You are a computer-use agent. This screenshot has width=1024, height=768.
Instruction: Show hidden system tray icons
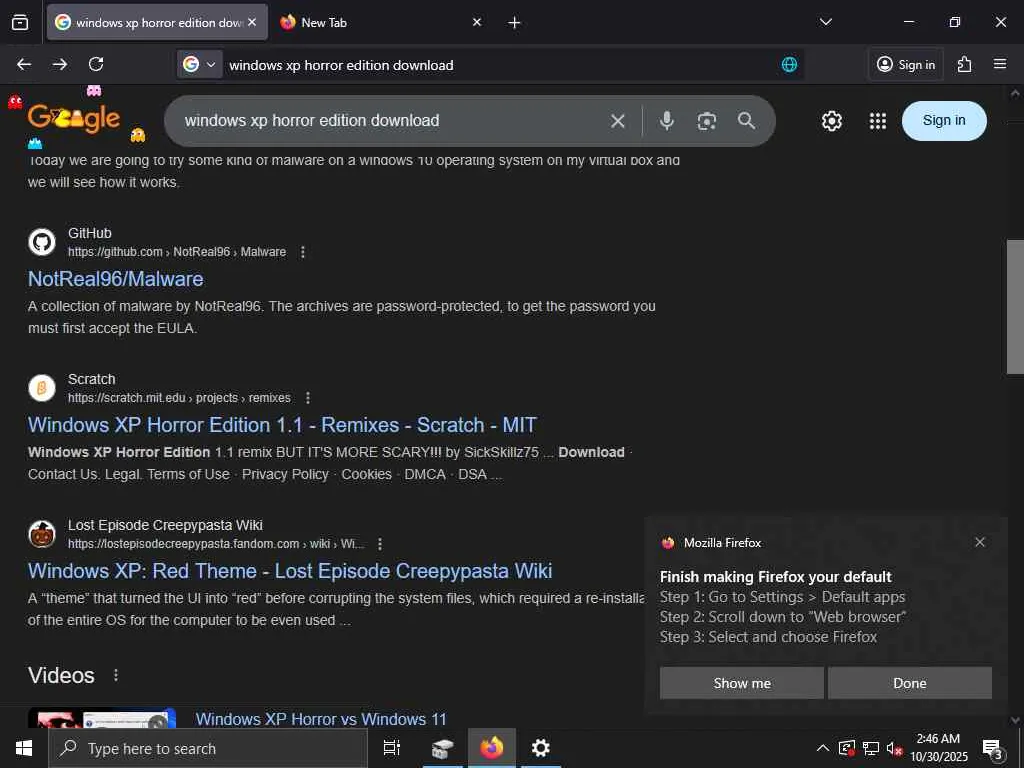click(x=823, y=748)
